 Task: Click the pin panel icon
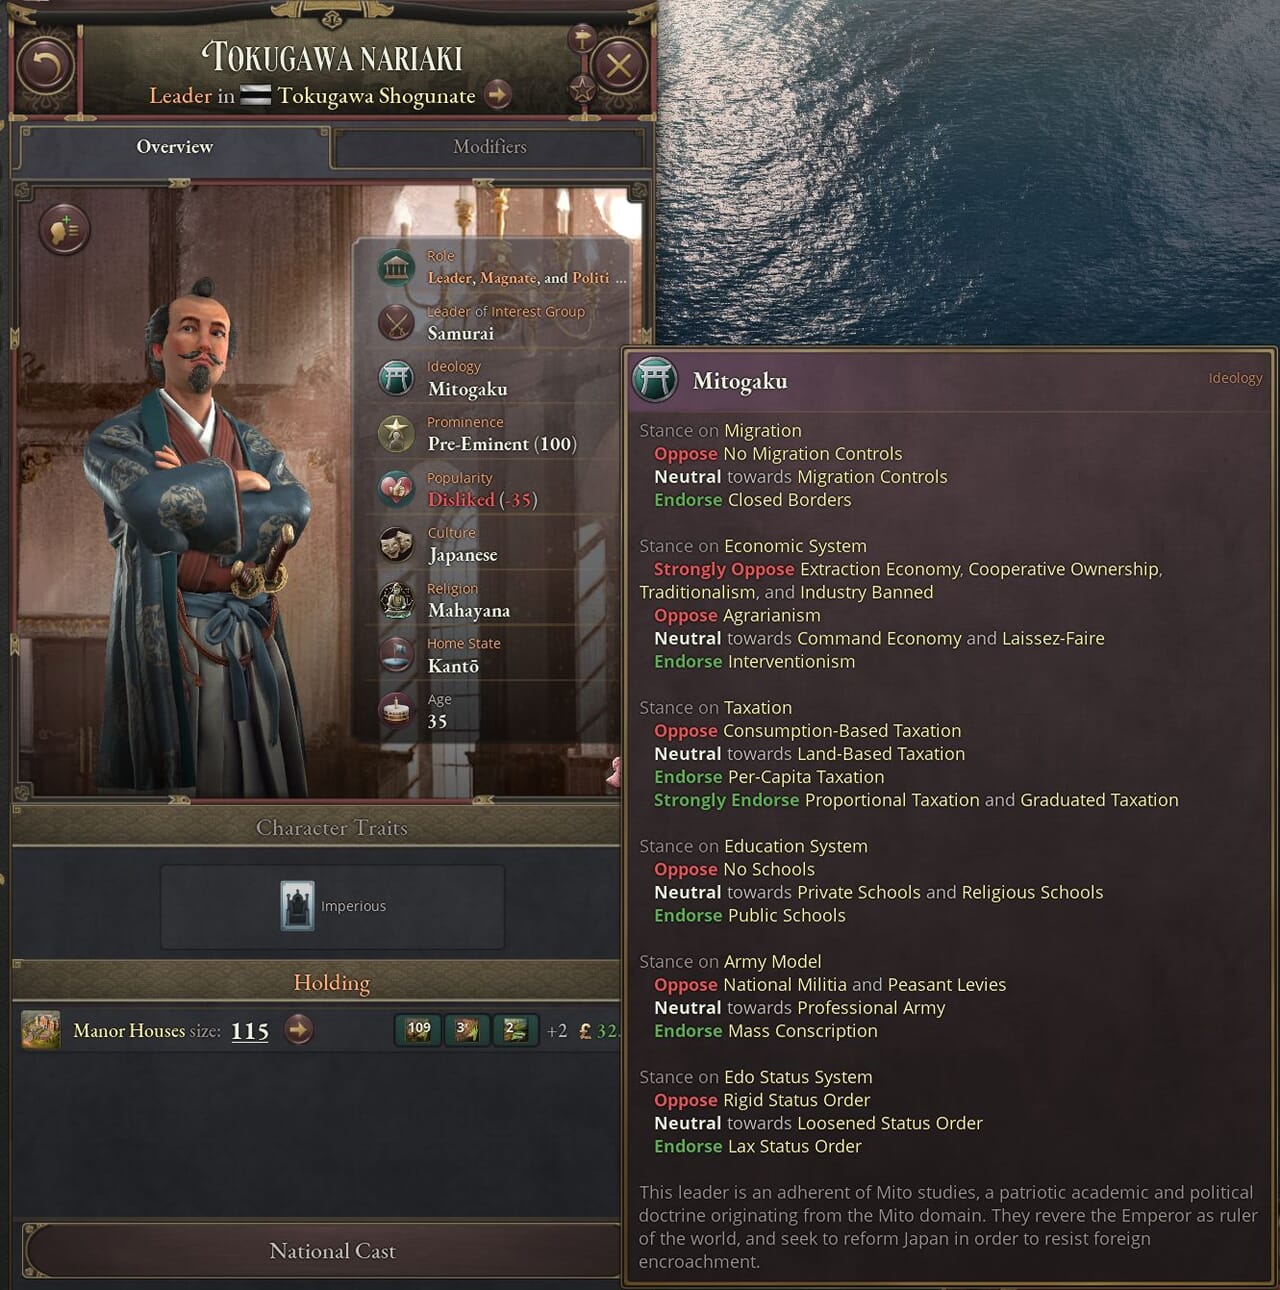(582, 39)
